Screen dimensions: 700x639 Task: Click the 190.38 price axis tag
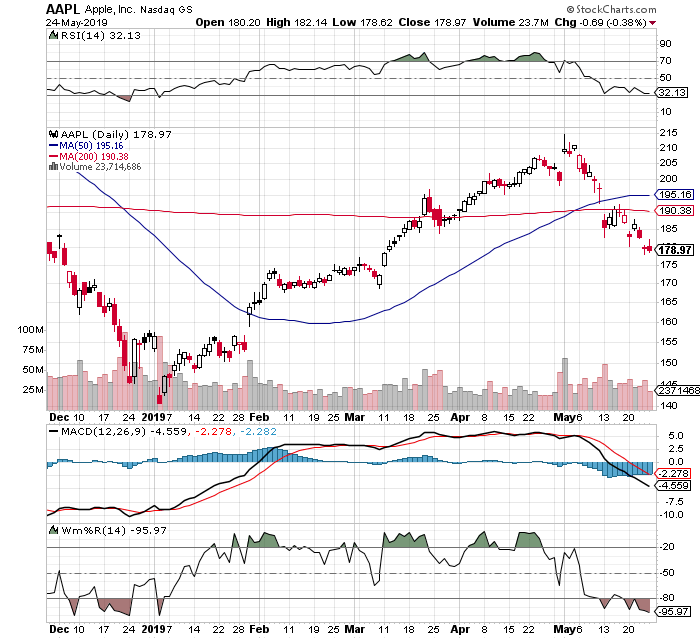click(x=675, y=210)
